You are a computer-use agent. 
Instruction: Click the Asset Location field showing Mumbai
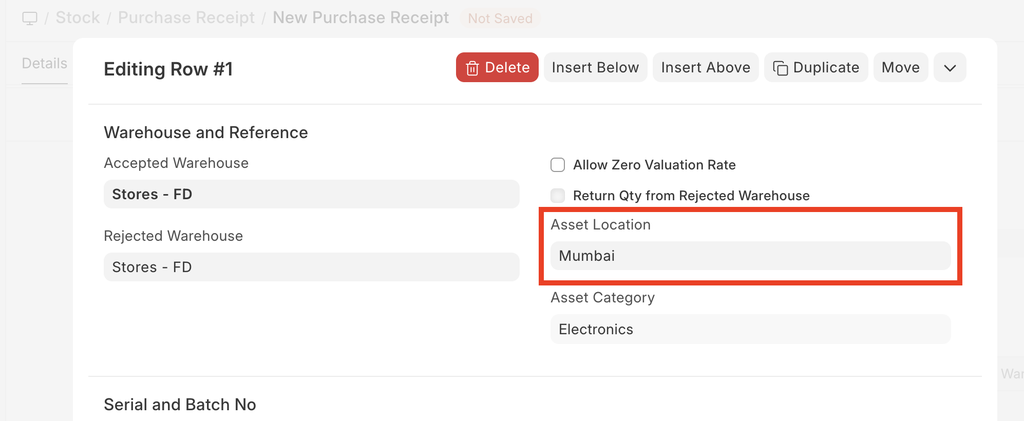[750, 256]
